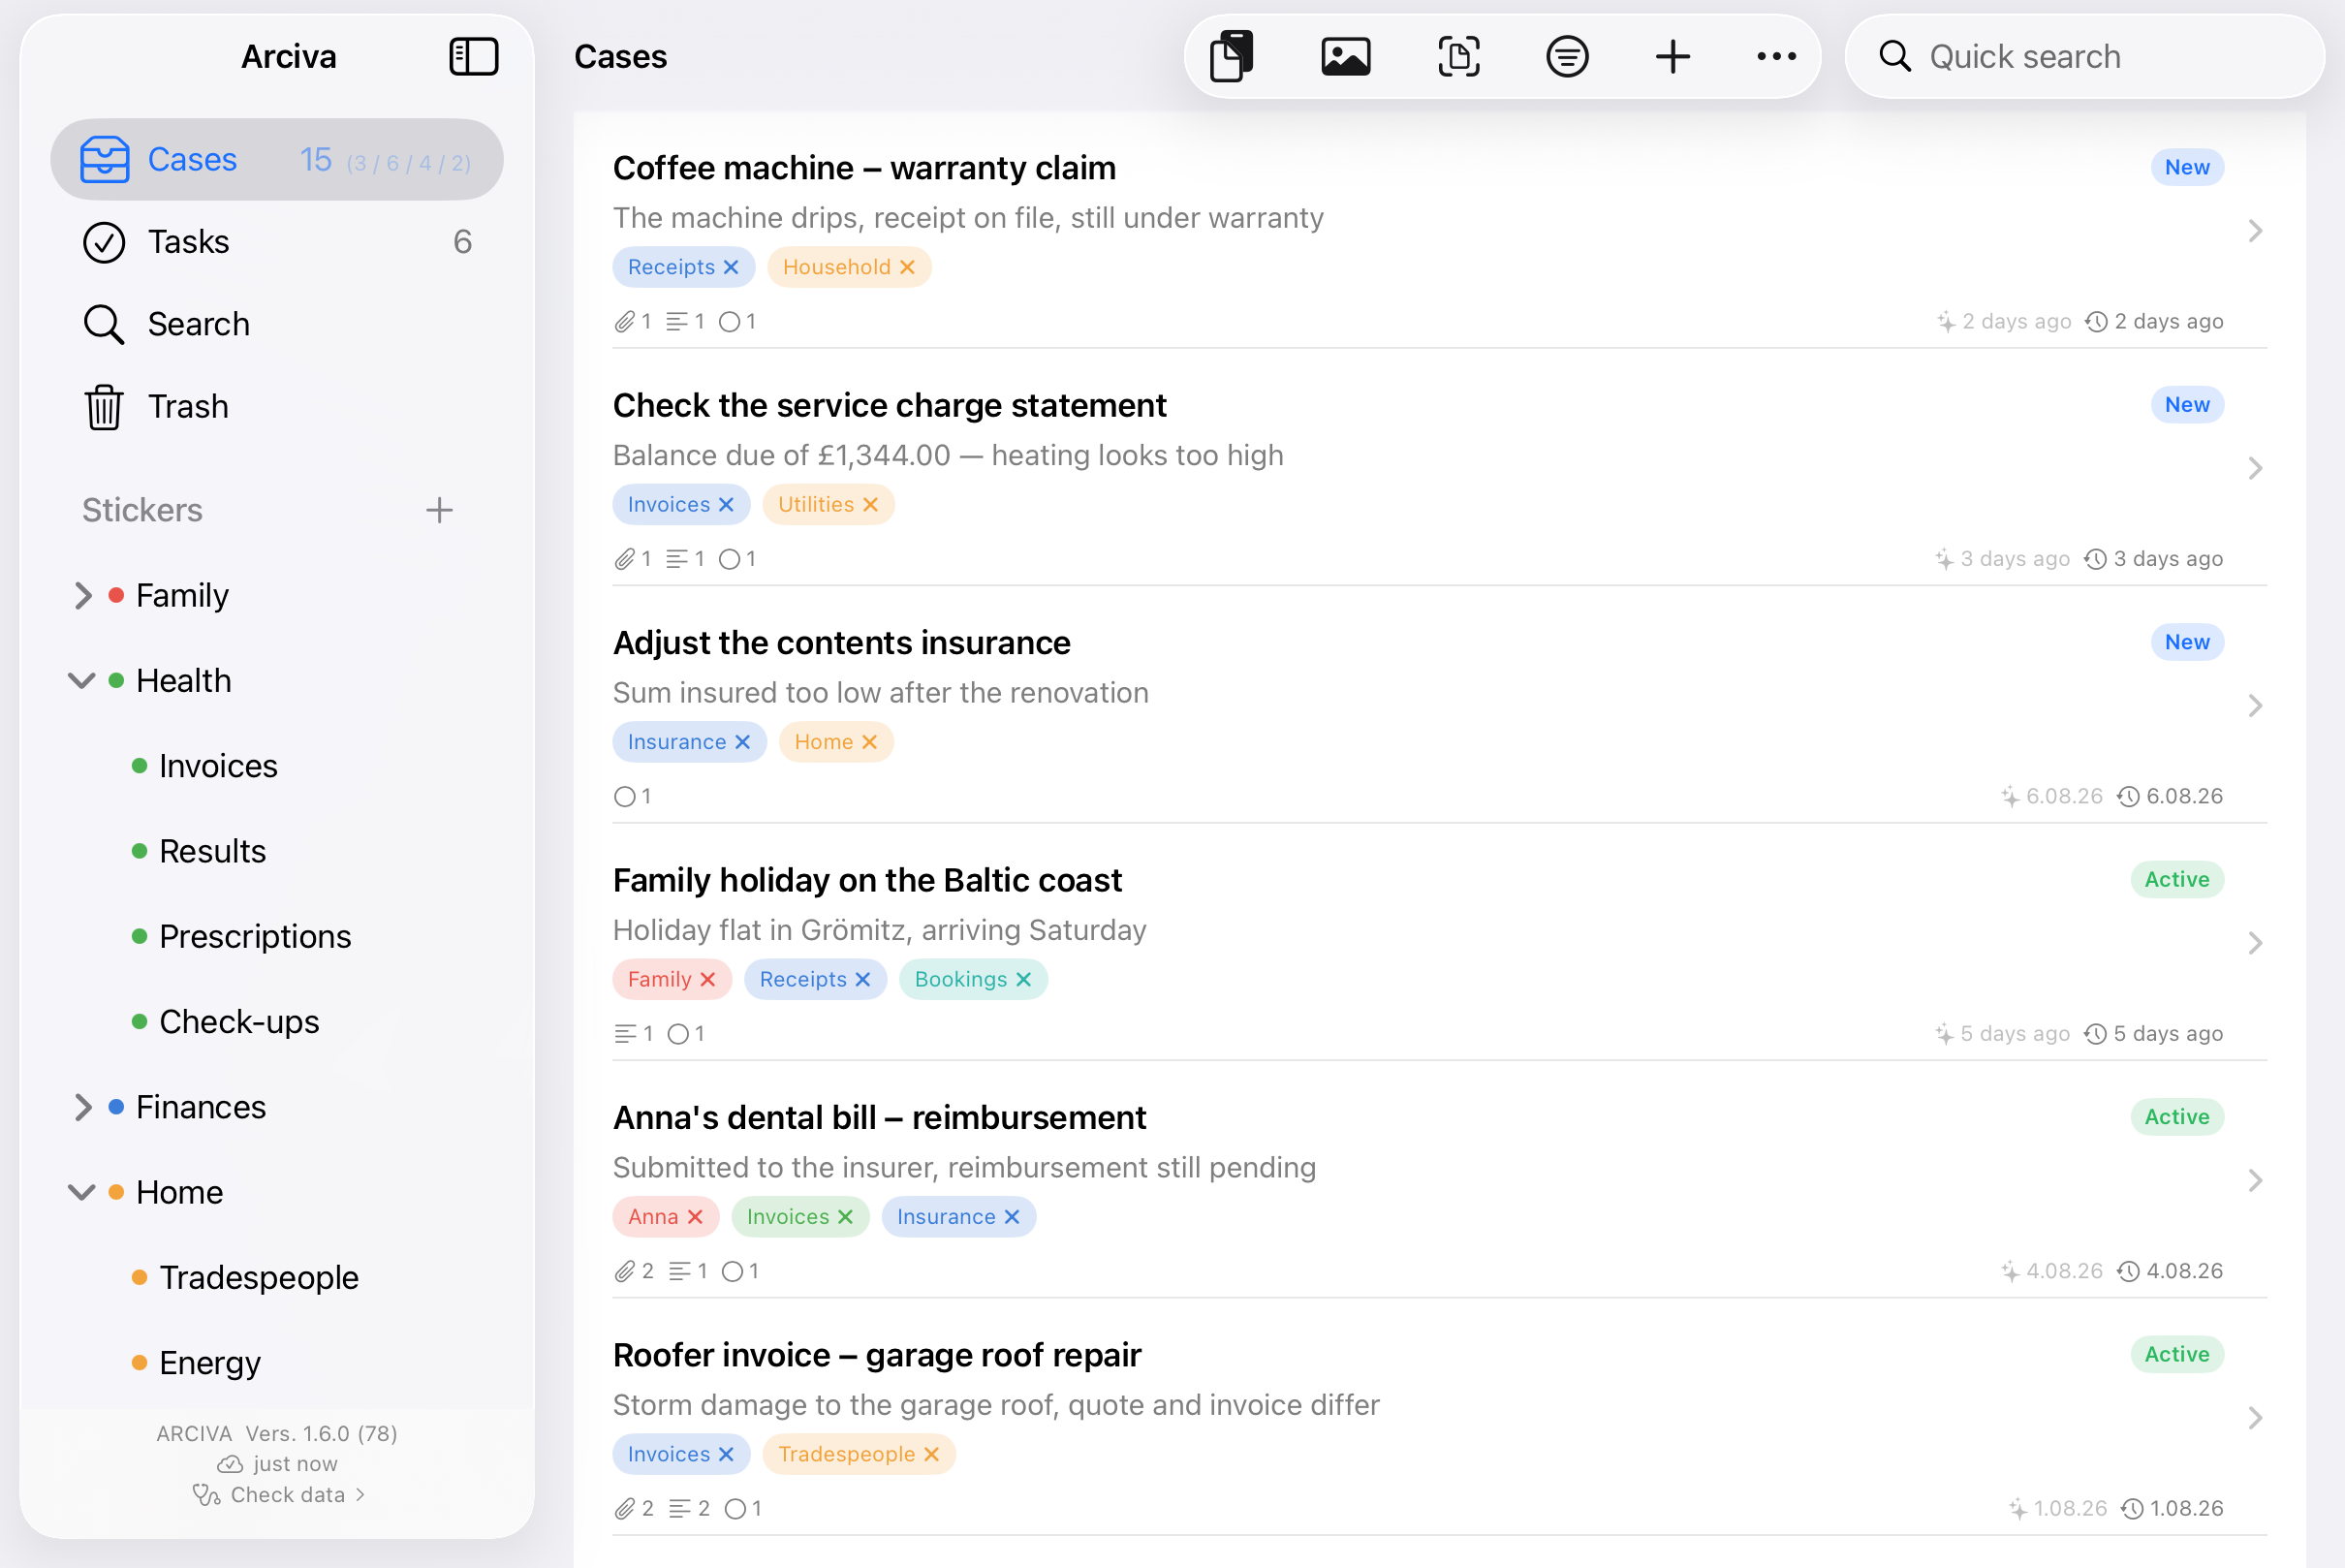Click attachment count icon on dental bill case
Screen dimensions: 2345x1568
(624, 1271)
